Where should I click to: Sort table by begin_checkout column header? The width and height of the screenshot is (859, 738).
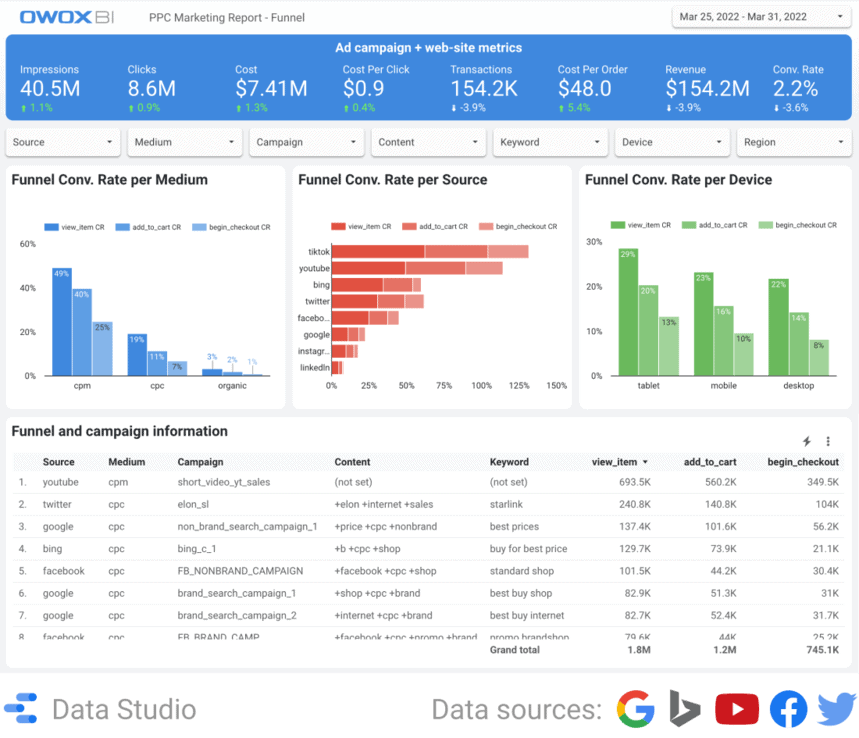pyautogui.click(x=803, y=462)
